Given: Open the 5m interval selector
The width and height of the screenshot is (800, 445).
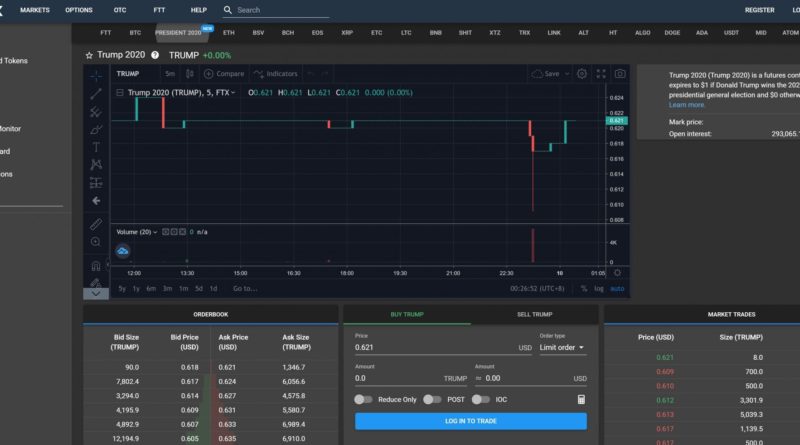Looking at the screenshot, I should coord(170,74).
